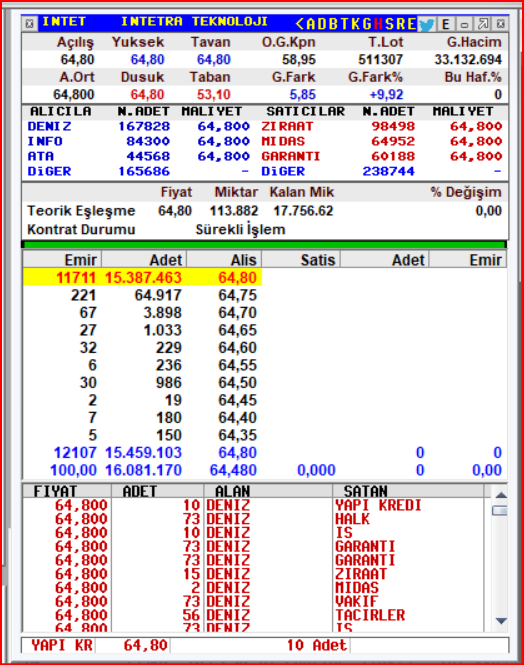Click the INTETRA TEKNOLOJI company name
This screenshot has height=665, width=524.
(x=194, y=21)
